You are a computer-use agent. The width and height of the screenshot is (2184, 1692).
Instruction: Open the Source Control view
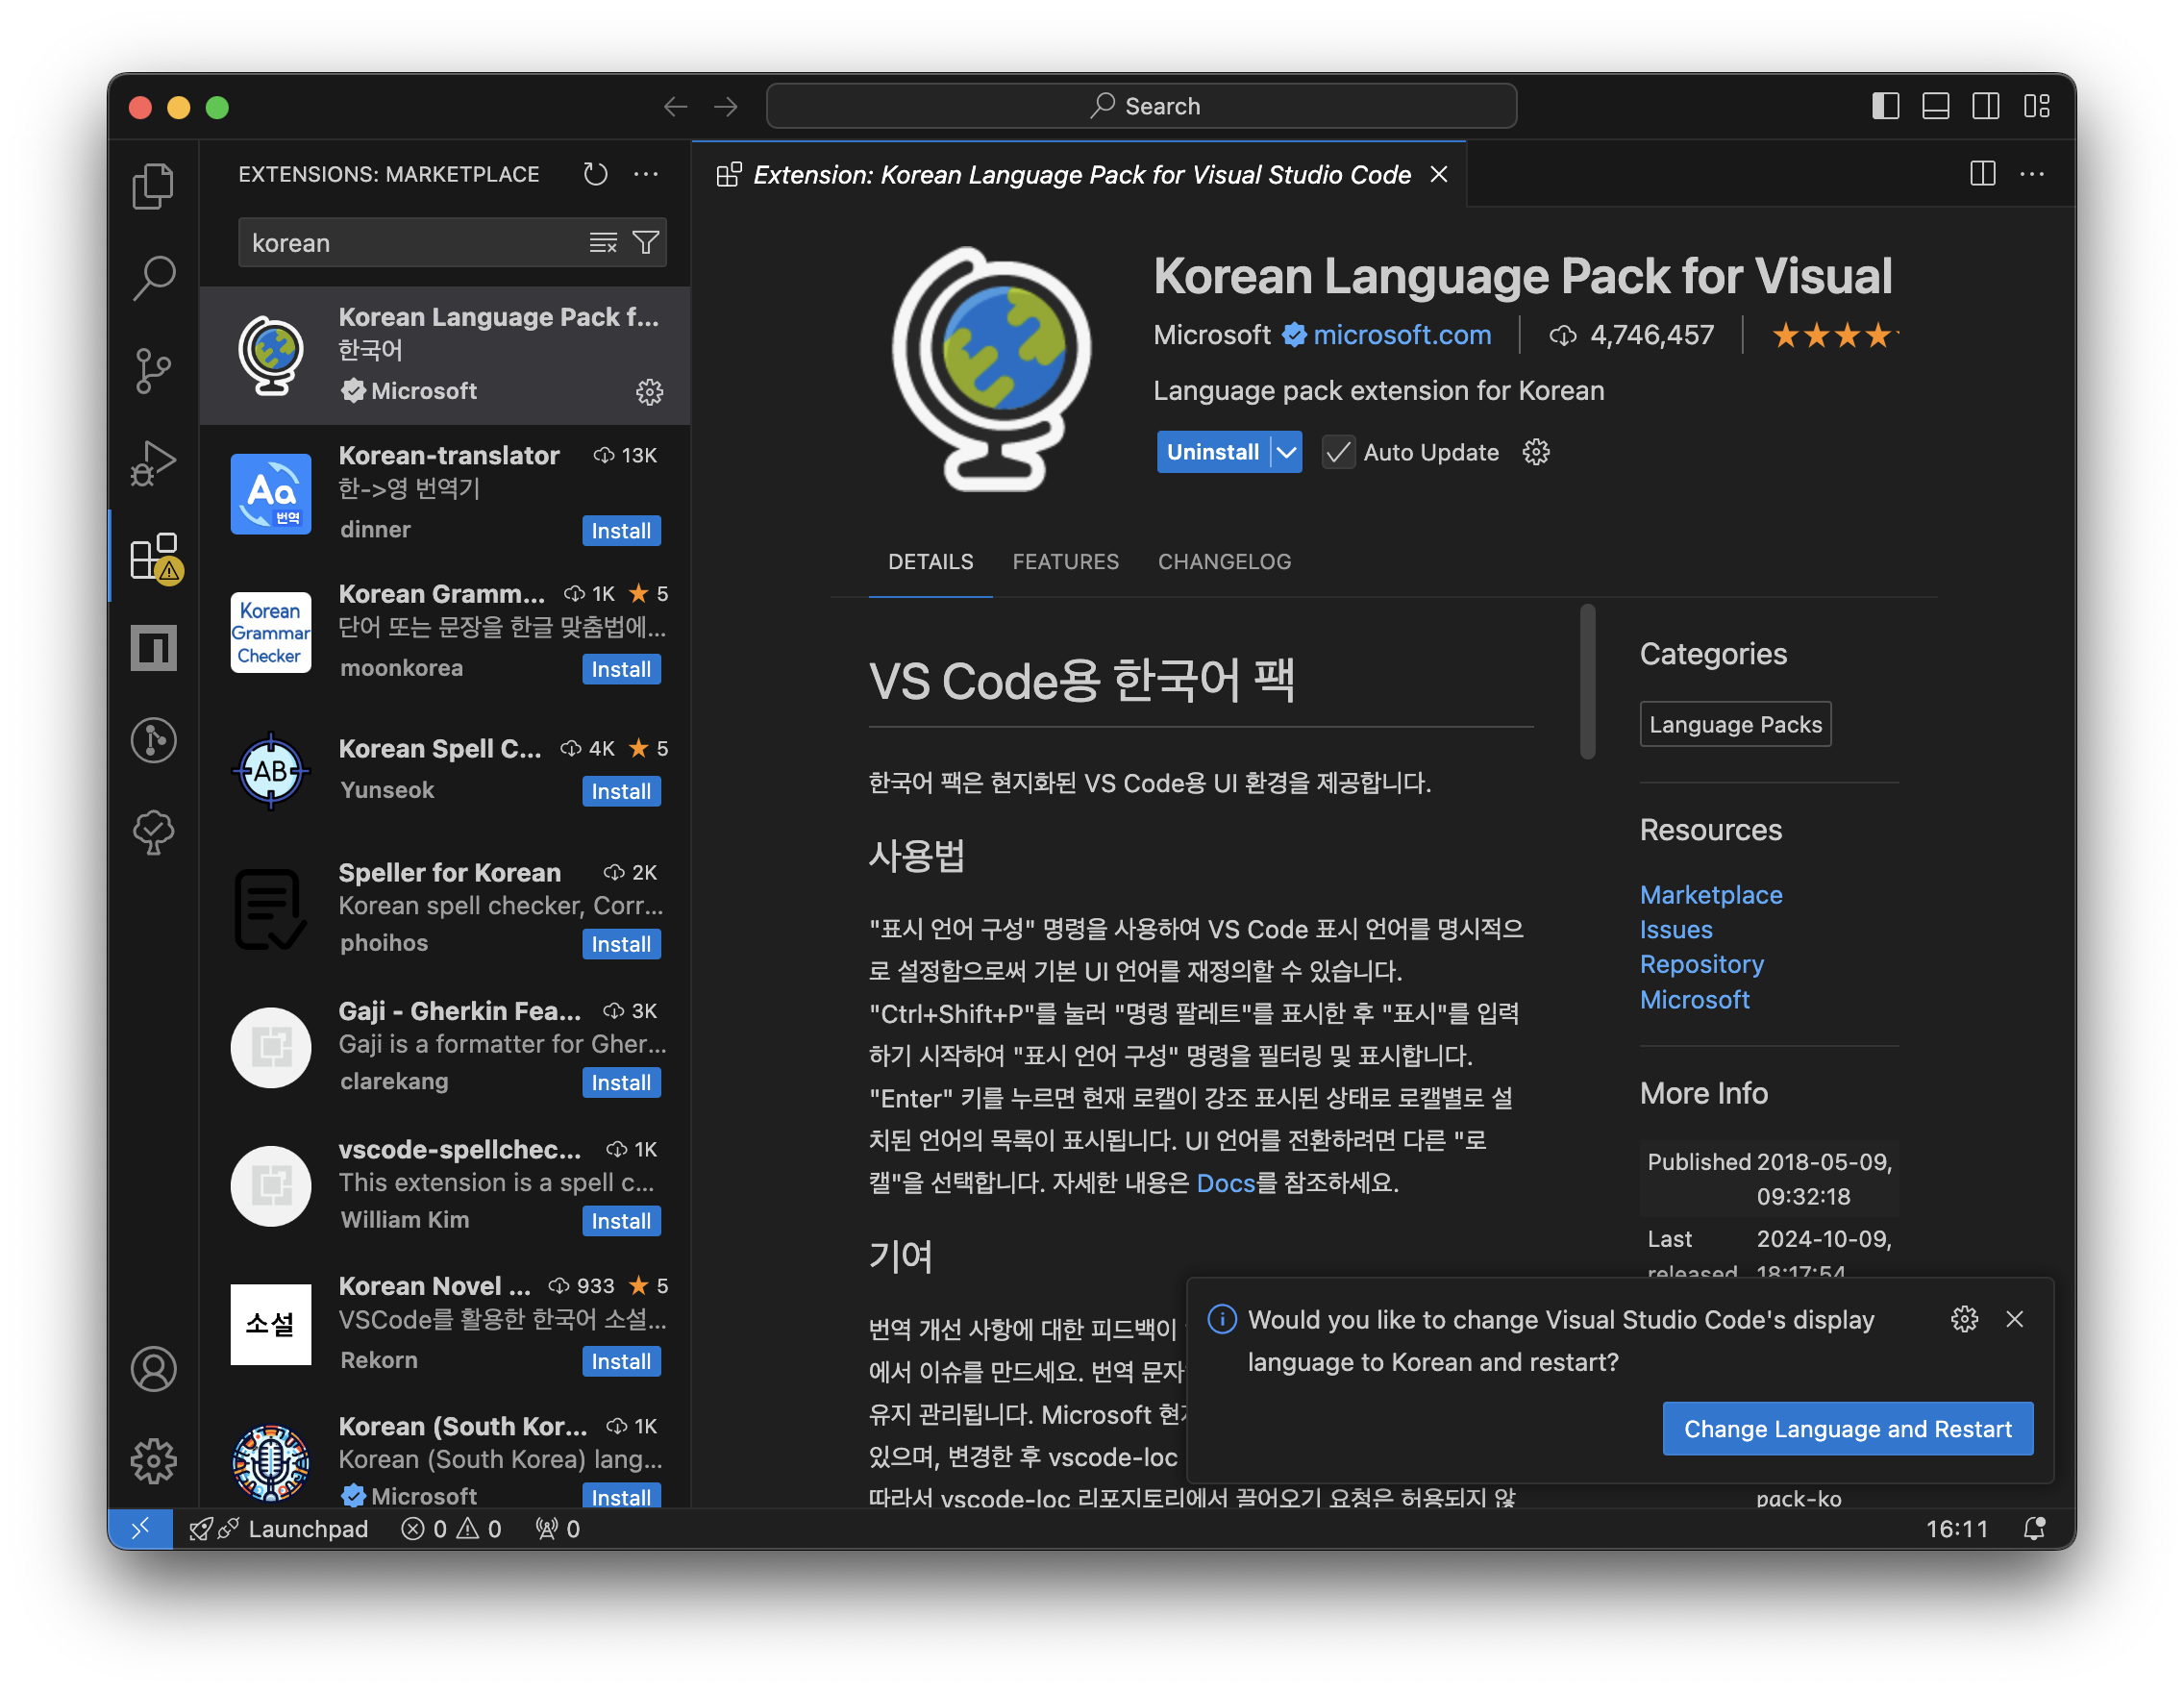[x=153, y=371]
